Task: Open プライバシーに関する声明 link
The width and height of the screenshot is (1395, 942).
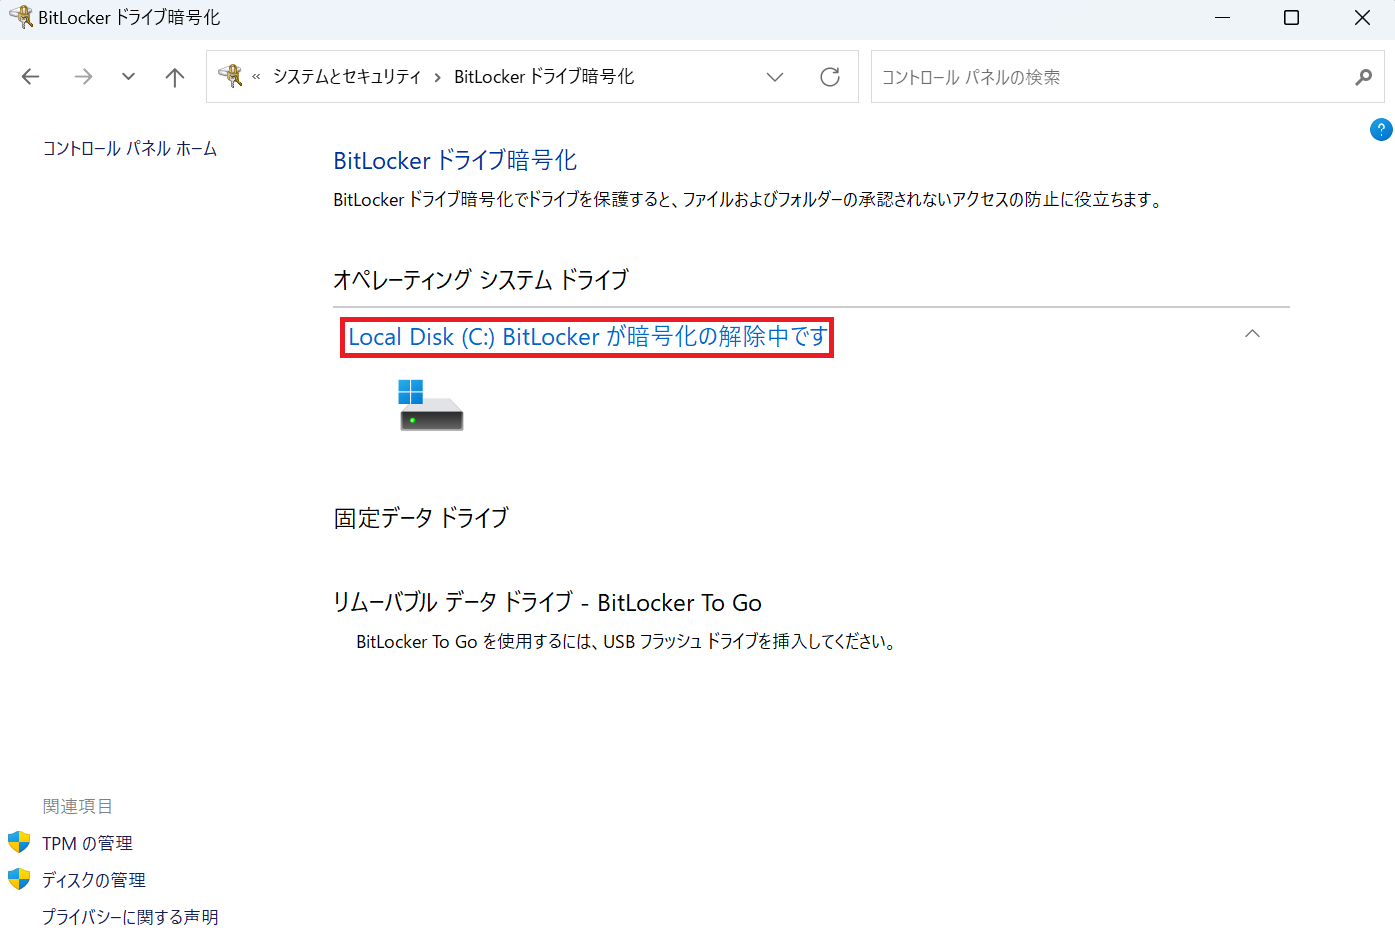Action: click(x=130, y=917)
